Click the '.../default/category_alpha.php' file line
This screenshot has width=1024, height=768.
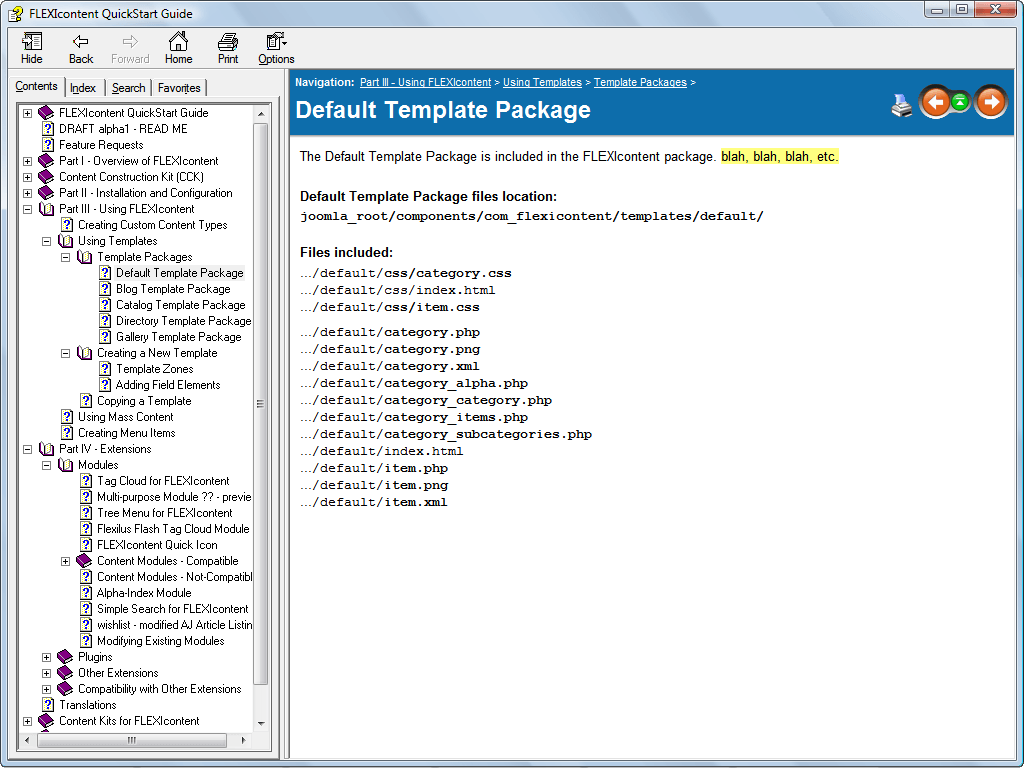pos(414,383)
